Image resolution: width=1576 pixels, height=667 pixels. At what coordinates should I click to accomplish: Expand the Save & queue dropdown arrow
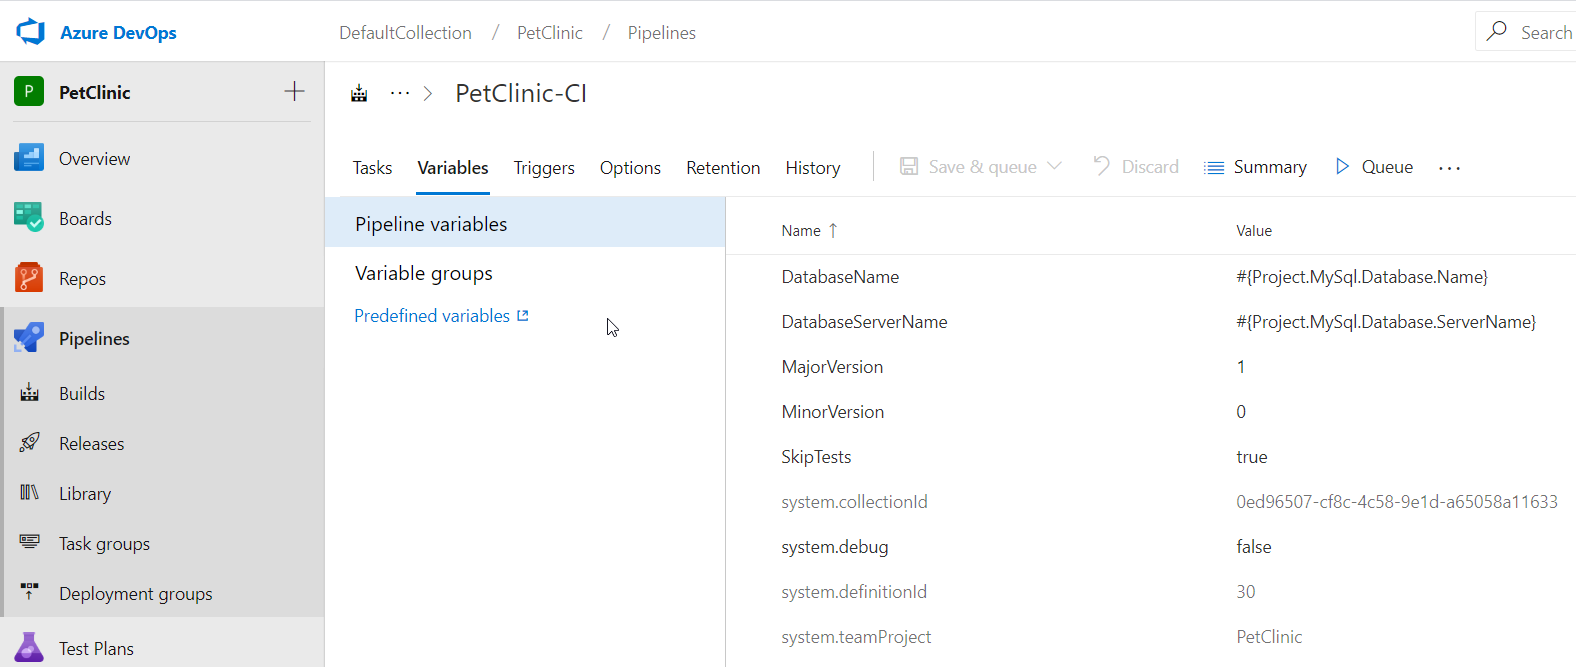(1054, 167)
